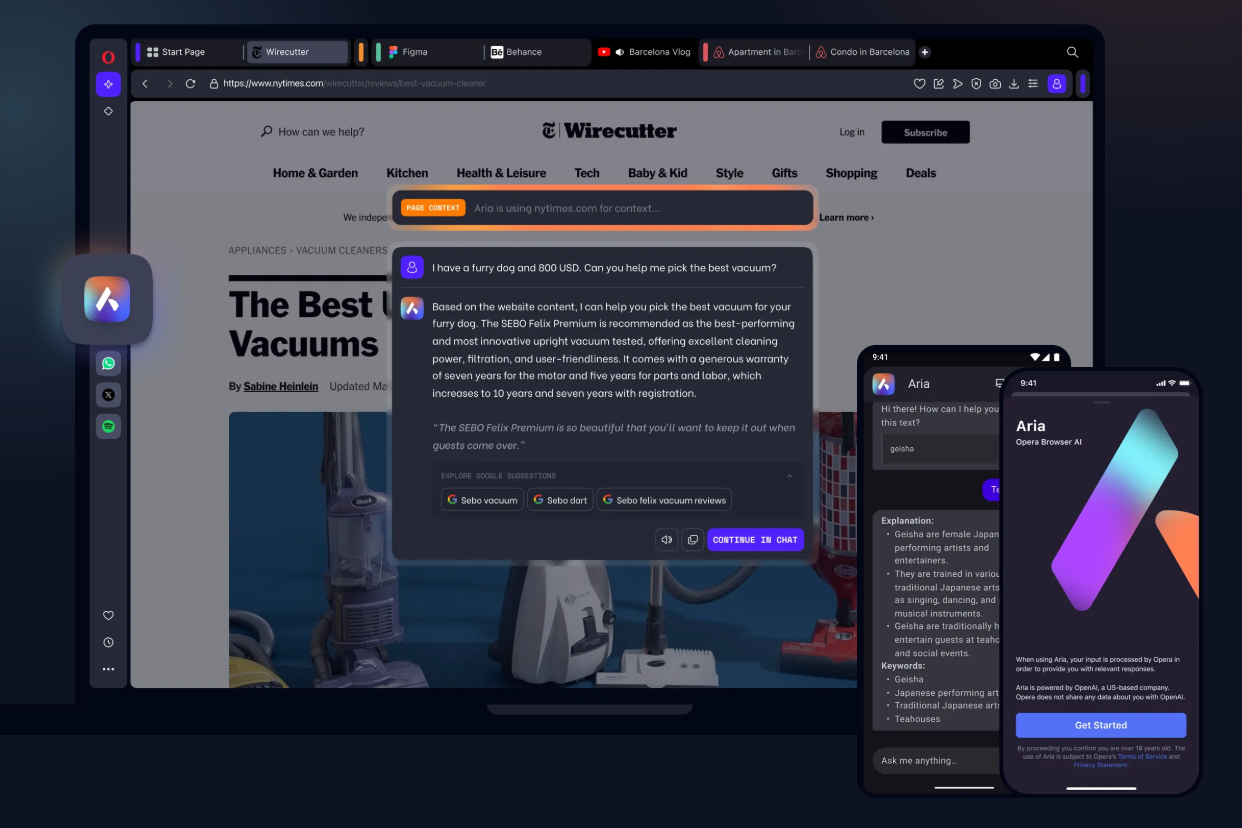Screen dimensions: 1242x828
Task: Click the snapshot edit icon in address bar
Action: coord(938,84)
